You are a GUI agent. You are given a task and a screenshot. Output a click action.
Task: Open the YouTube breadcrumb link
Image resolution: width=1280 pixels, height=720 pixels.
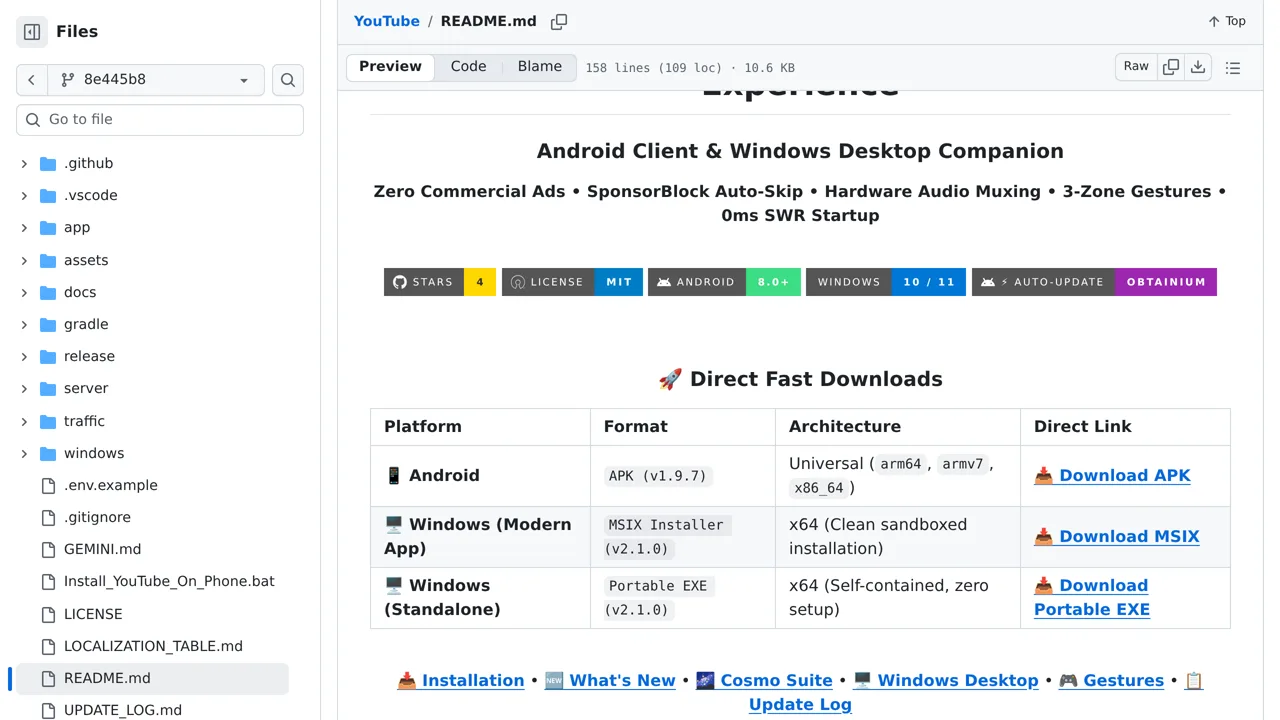tap(387, 21)
